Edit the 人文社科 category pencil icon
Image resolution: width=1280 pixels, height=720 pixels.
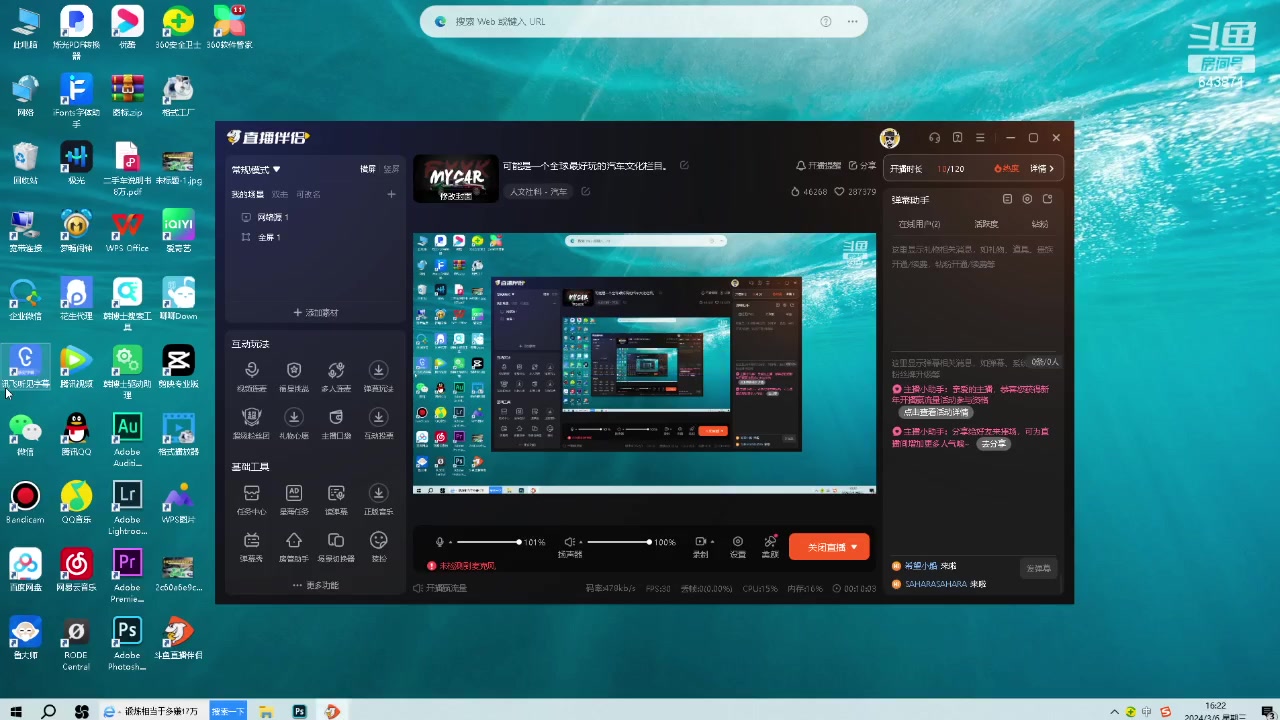pyautogui.click(x=586, y=192)
